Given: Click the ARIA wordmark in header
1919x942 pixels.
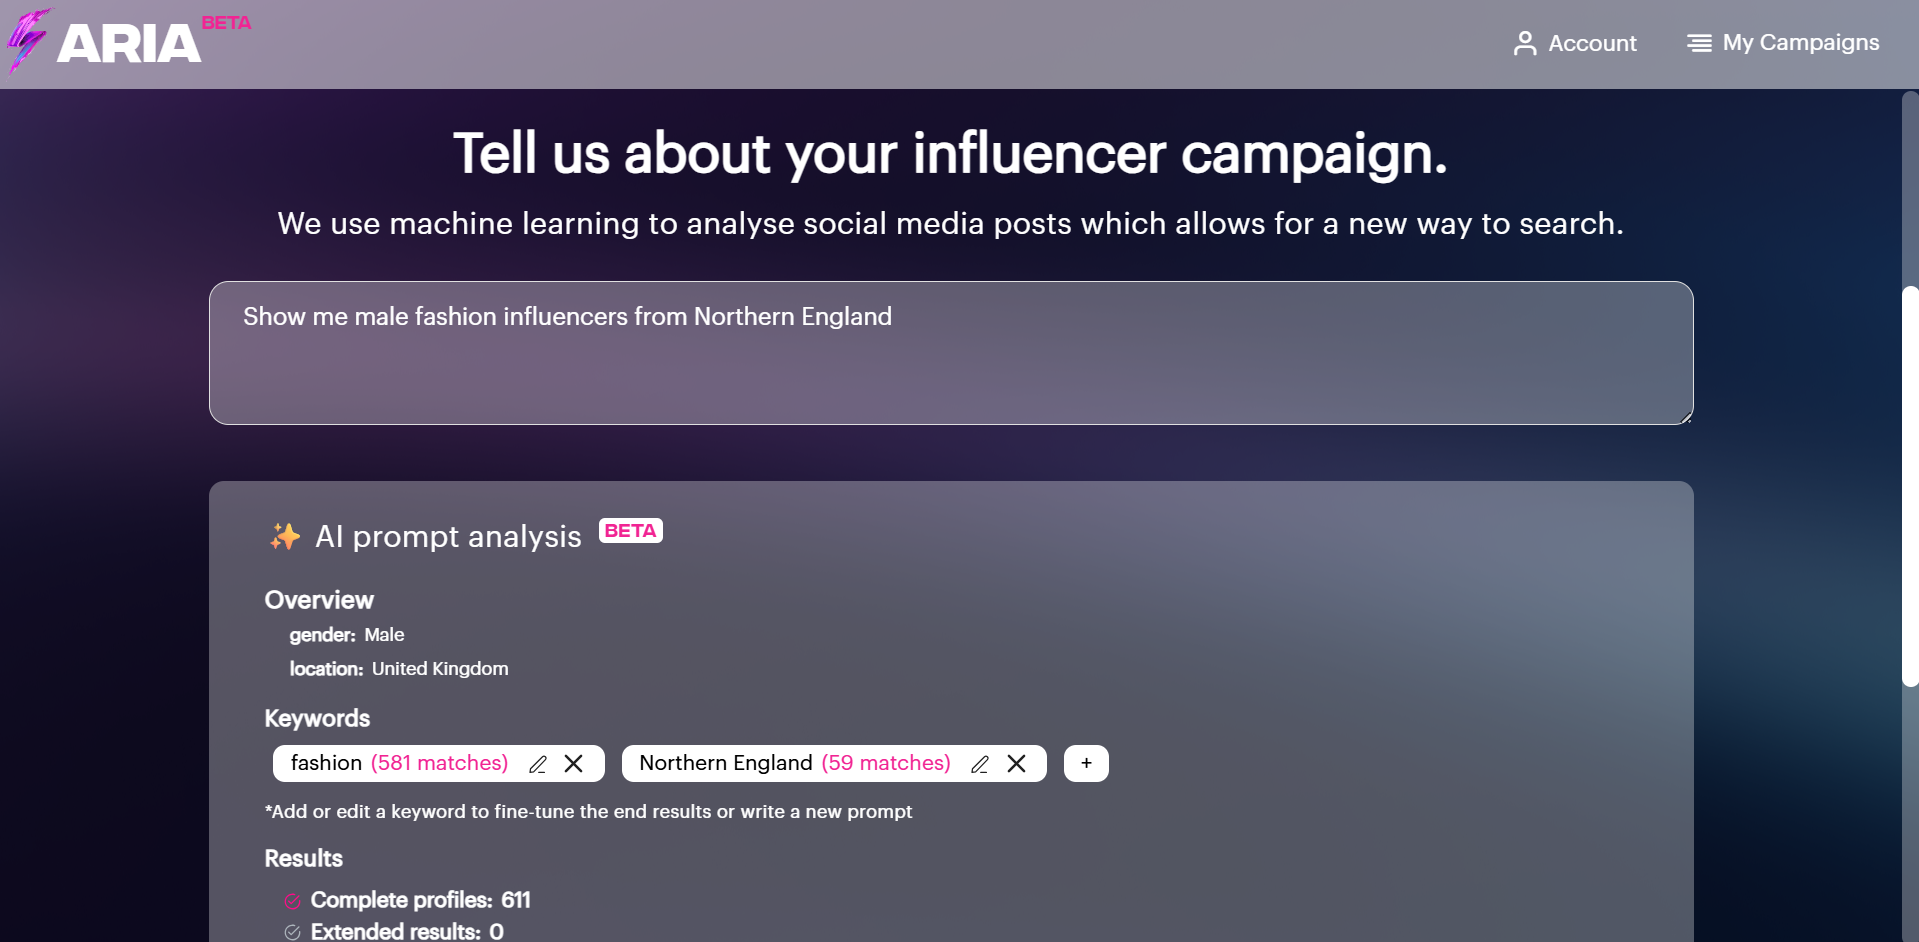Looking at the screenshot, I should [129, 44].
